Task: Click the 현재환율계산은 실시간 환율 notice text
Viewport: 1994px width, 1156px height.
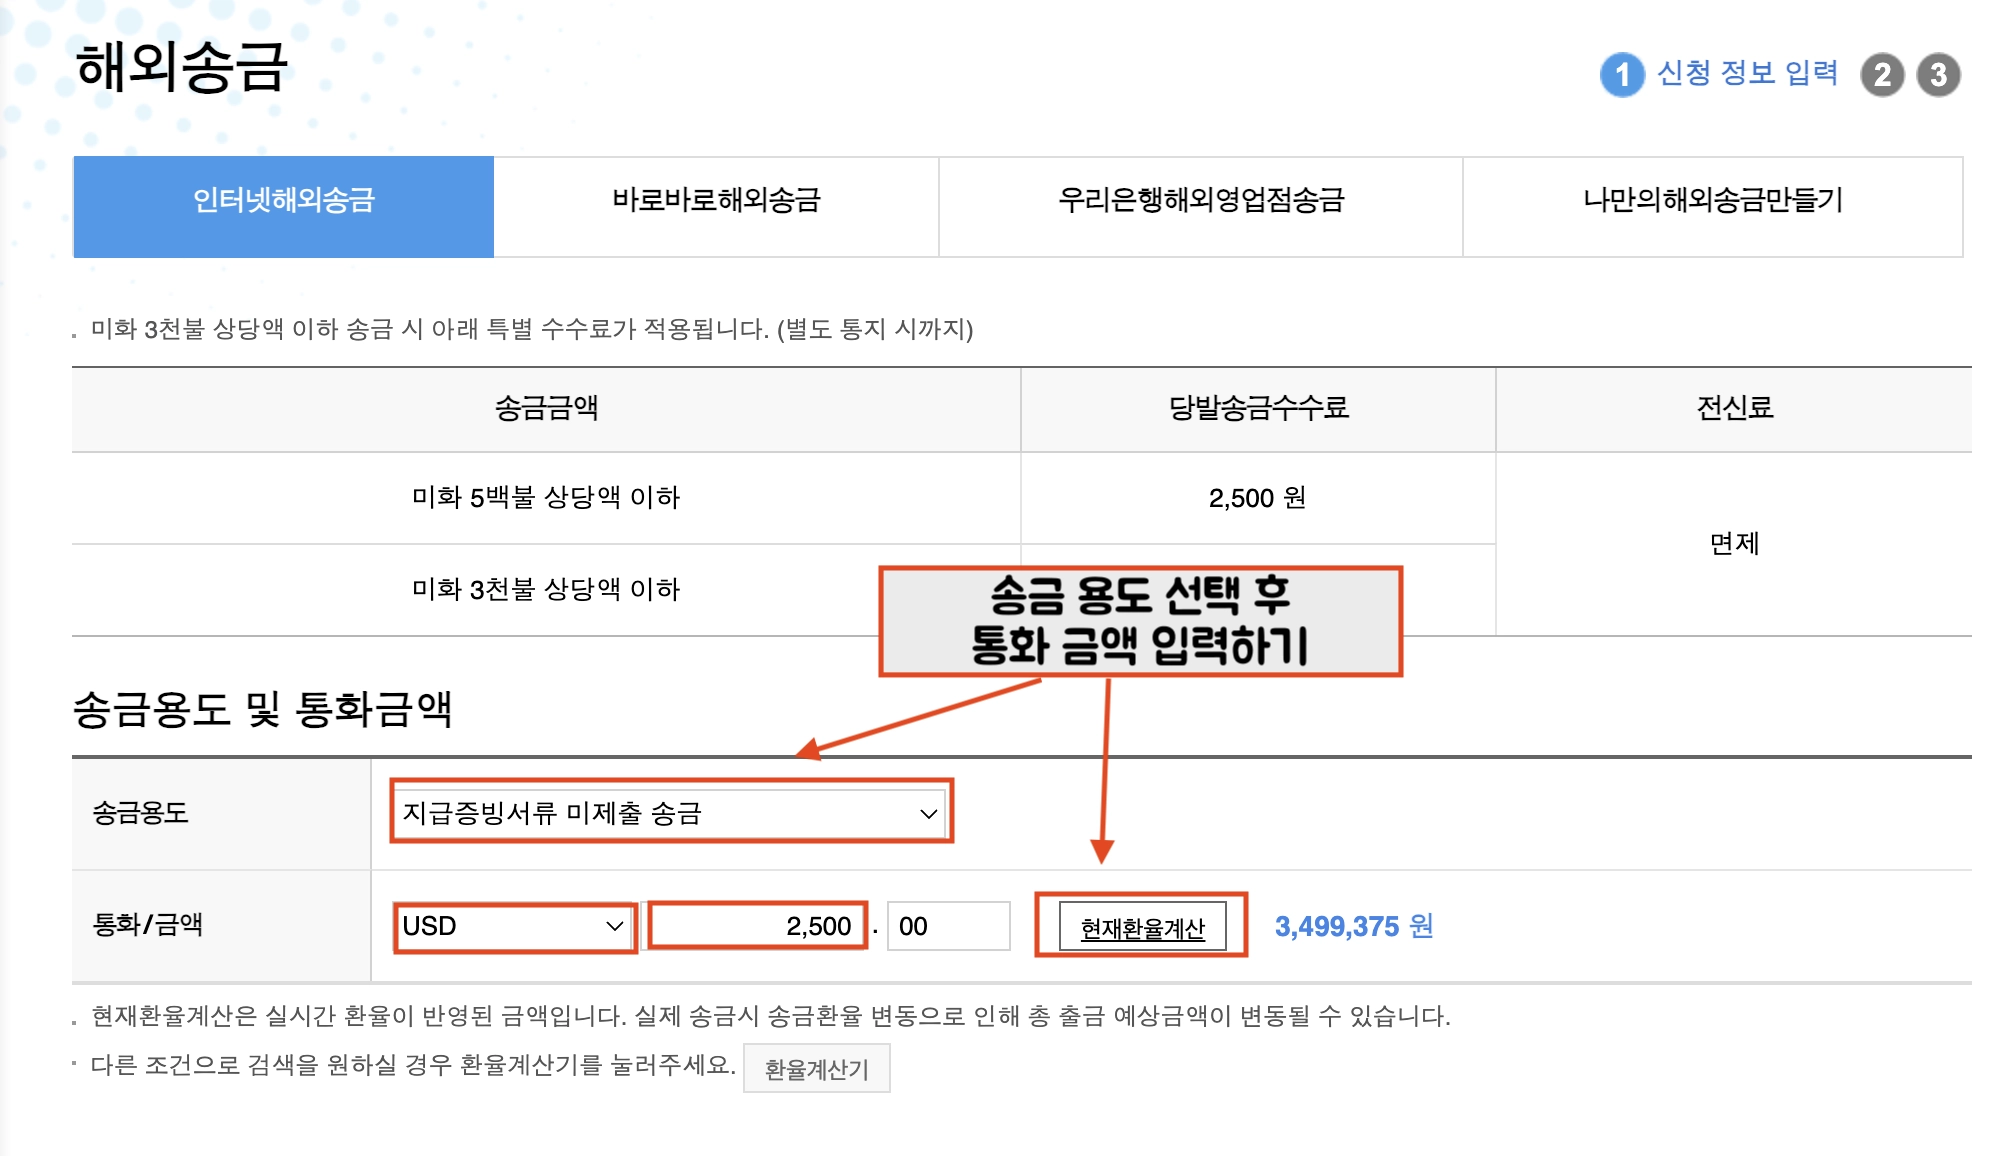Action: click(x=770, y=1016)
